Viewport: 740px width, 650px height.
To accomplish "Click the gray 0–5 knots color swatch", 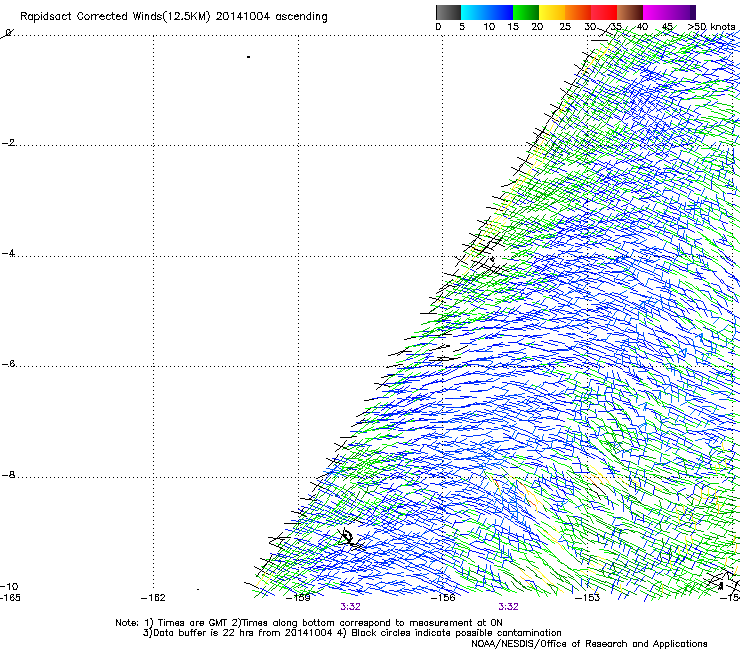I will pyautogui.click(x=448, y=12).
